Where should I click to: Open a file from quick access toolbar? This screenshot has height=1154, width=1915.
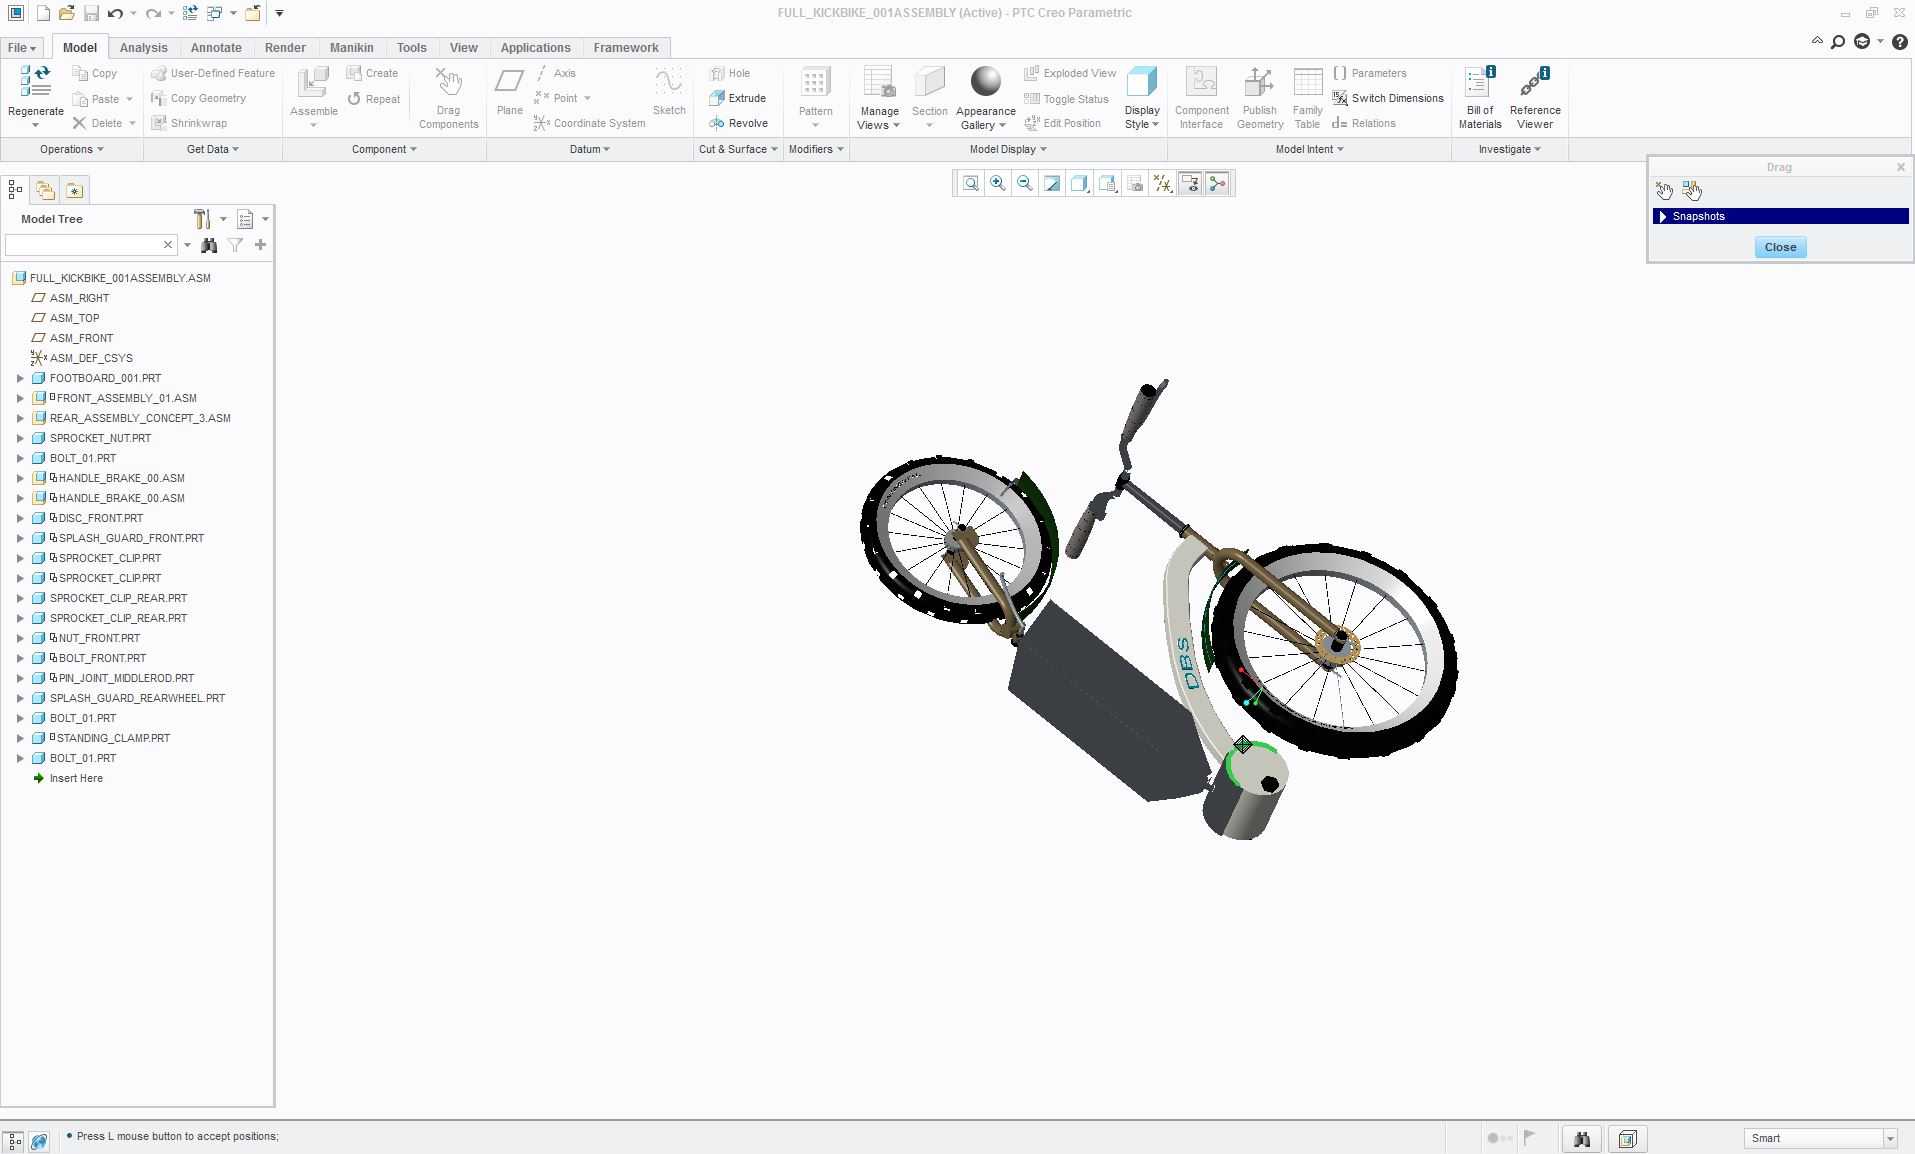click(x=66, y=13)
